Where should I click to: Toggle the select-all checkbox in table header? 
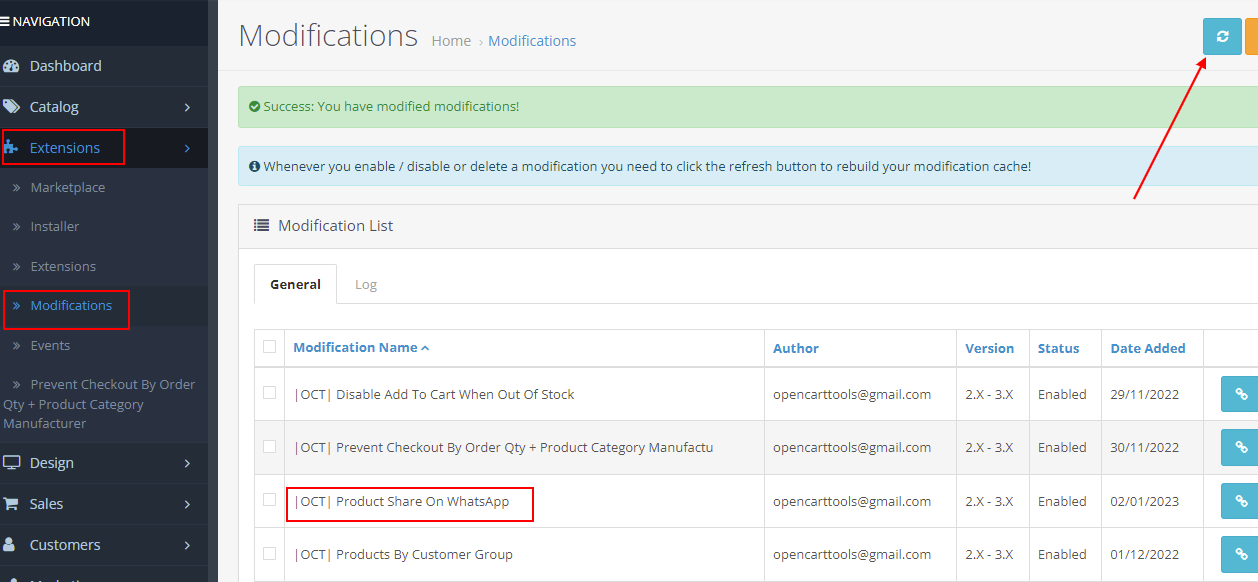(x=269, y=347)
